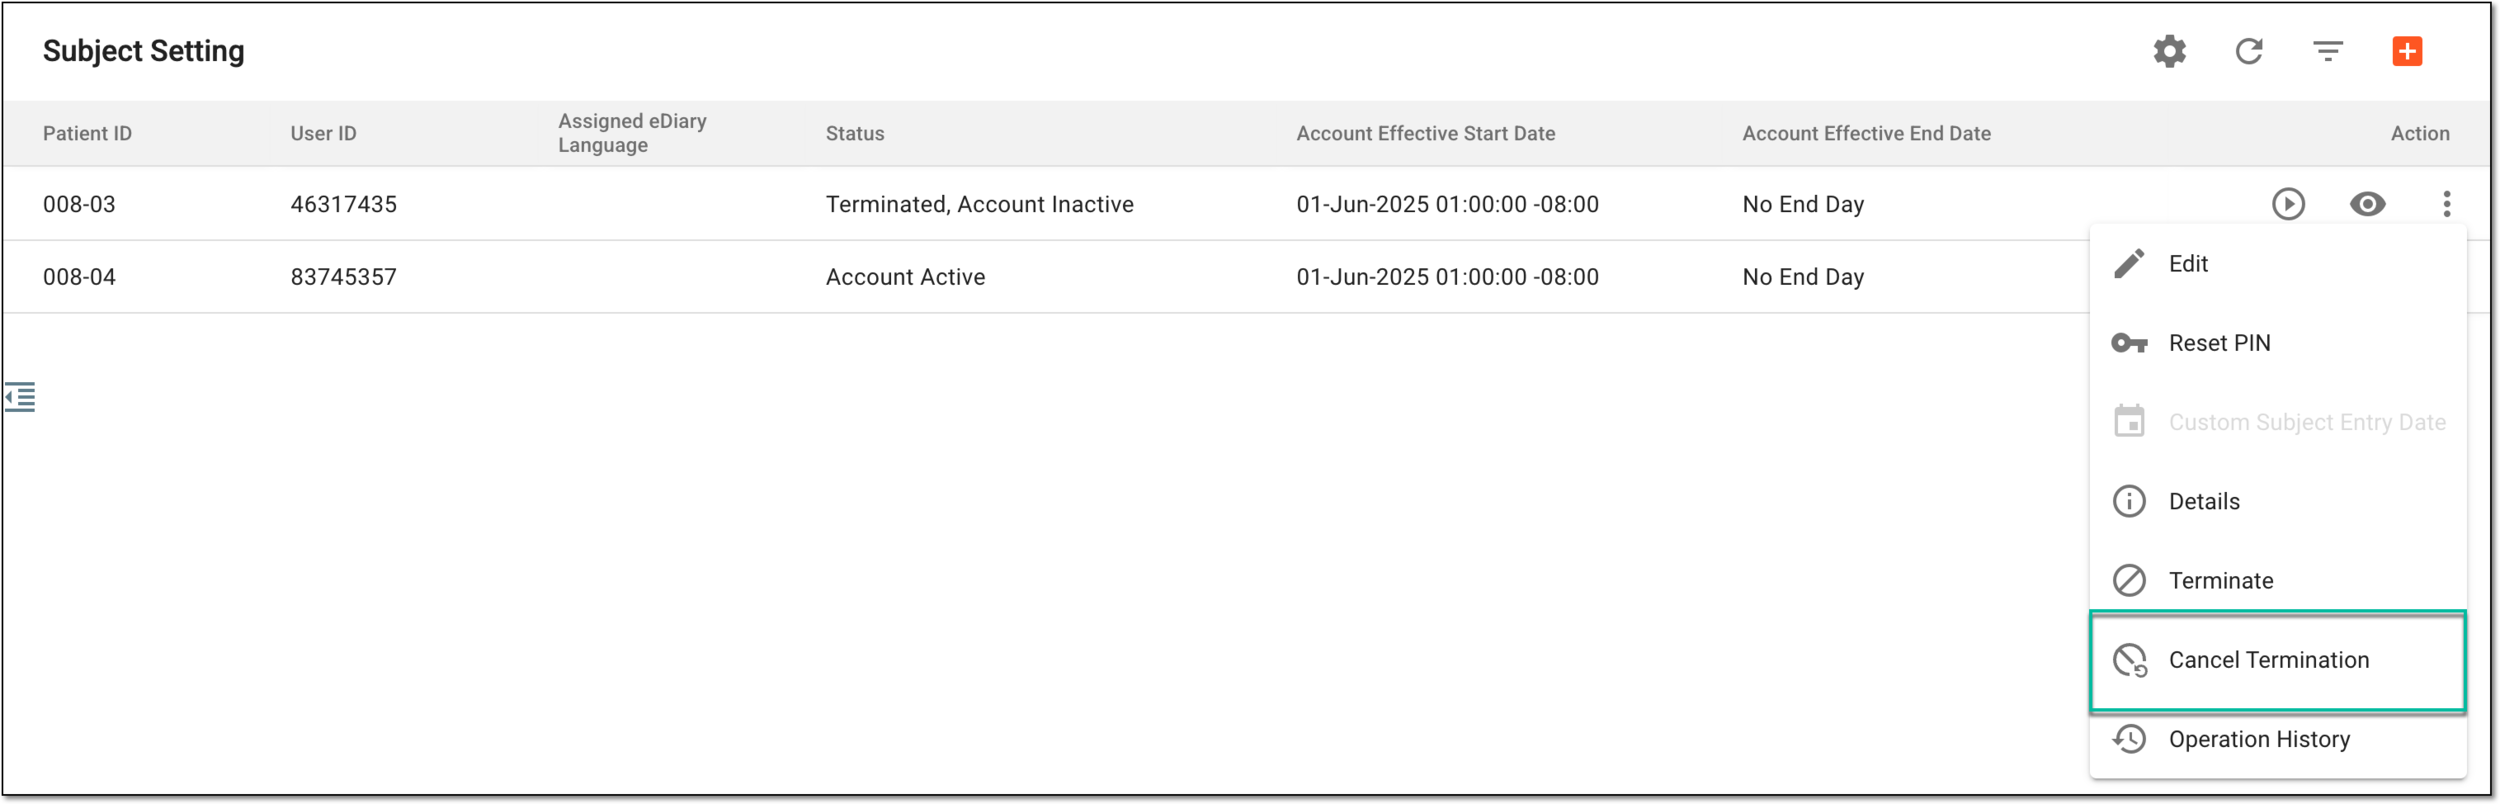Open the three-dot menu for patient 008-03

pos(2446,204)
